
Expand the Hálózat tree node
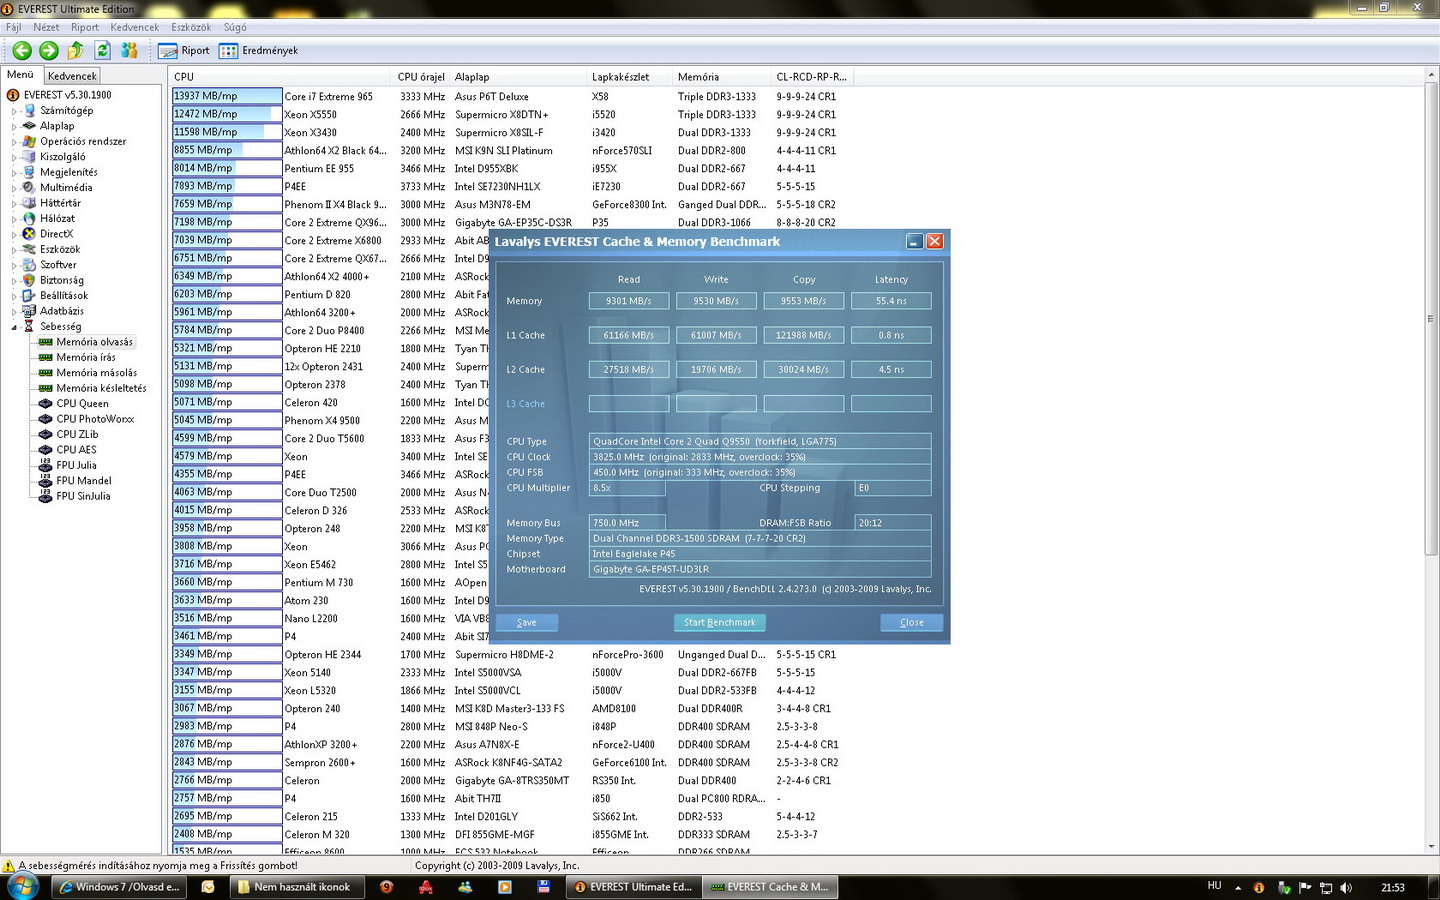pyautogui.click(x=14, y=219)
